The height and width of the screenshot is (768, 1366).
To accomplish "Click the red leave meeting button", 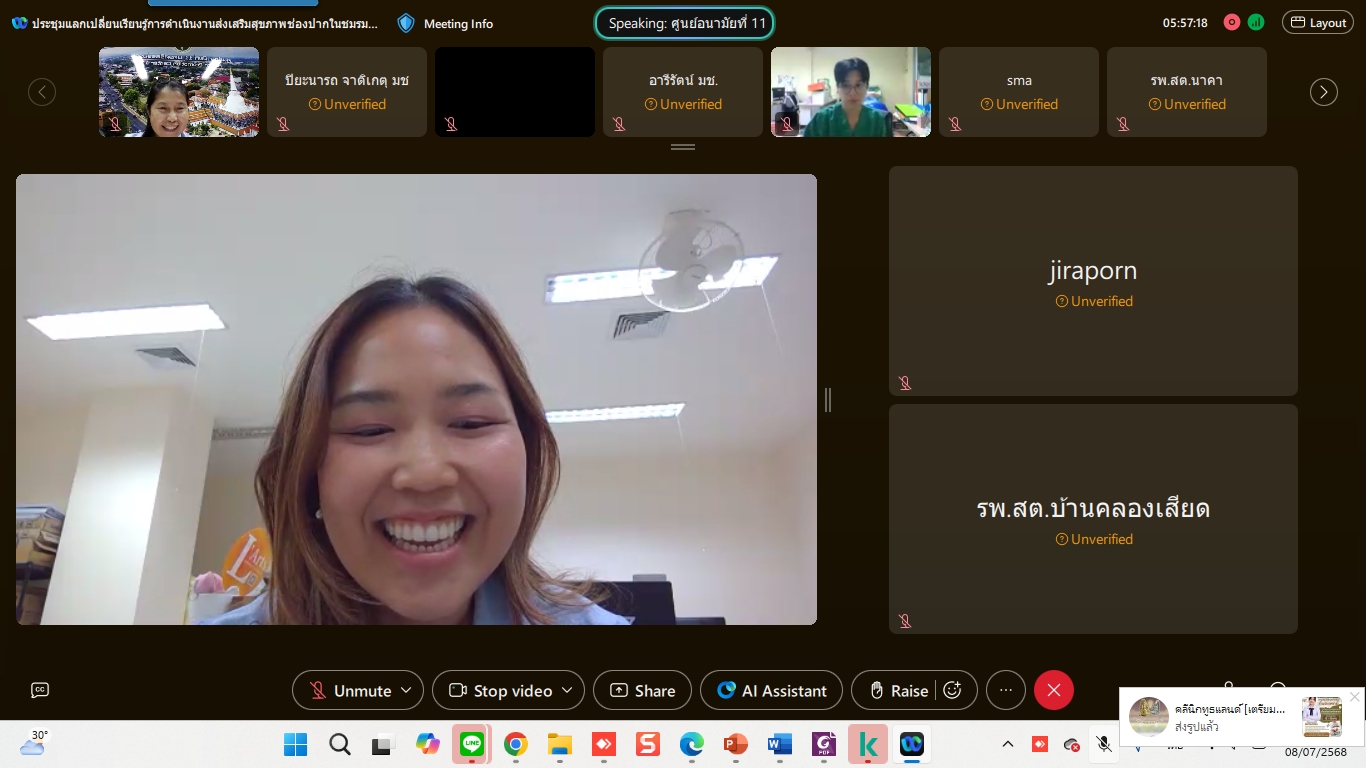I will point(1053,690).
